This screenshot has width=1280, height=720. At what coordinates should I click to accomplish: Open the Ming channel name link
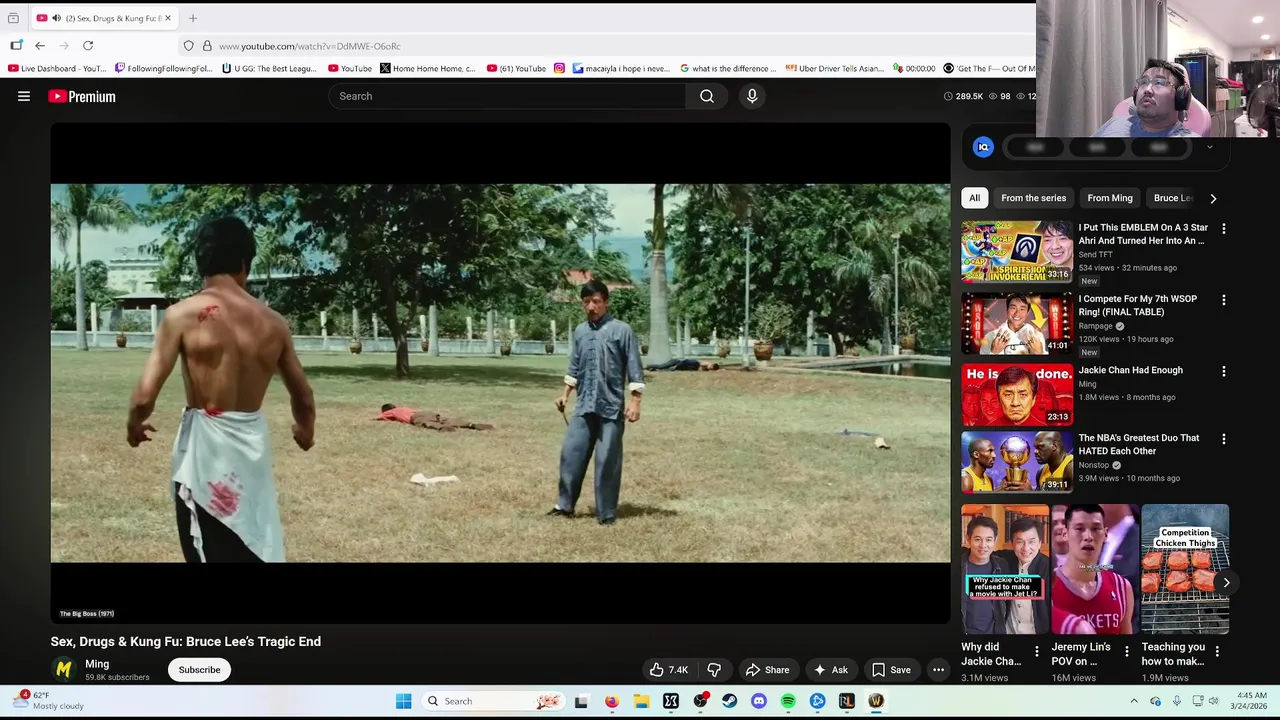pos(97,664)
